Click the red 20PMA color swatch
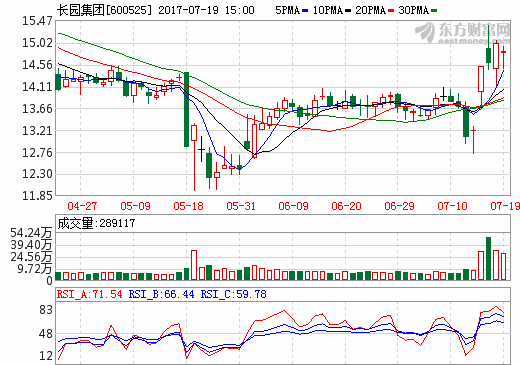The width and height of the screenshot is (520, 365). [391, 11]
